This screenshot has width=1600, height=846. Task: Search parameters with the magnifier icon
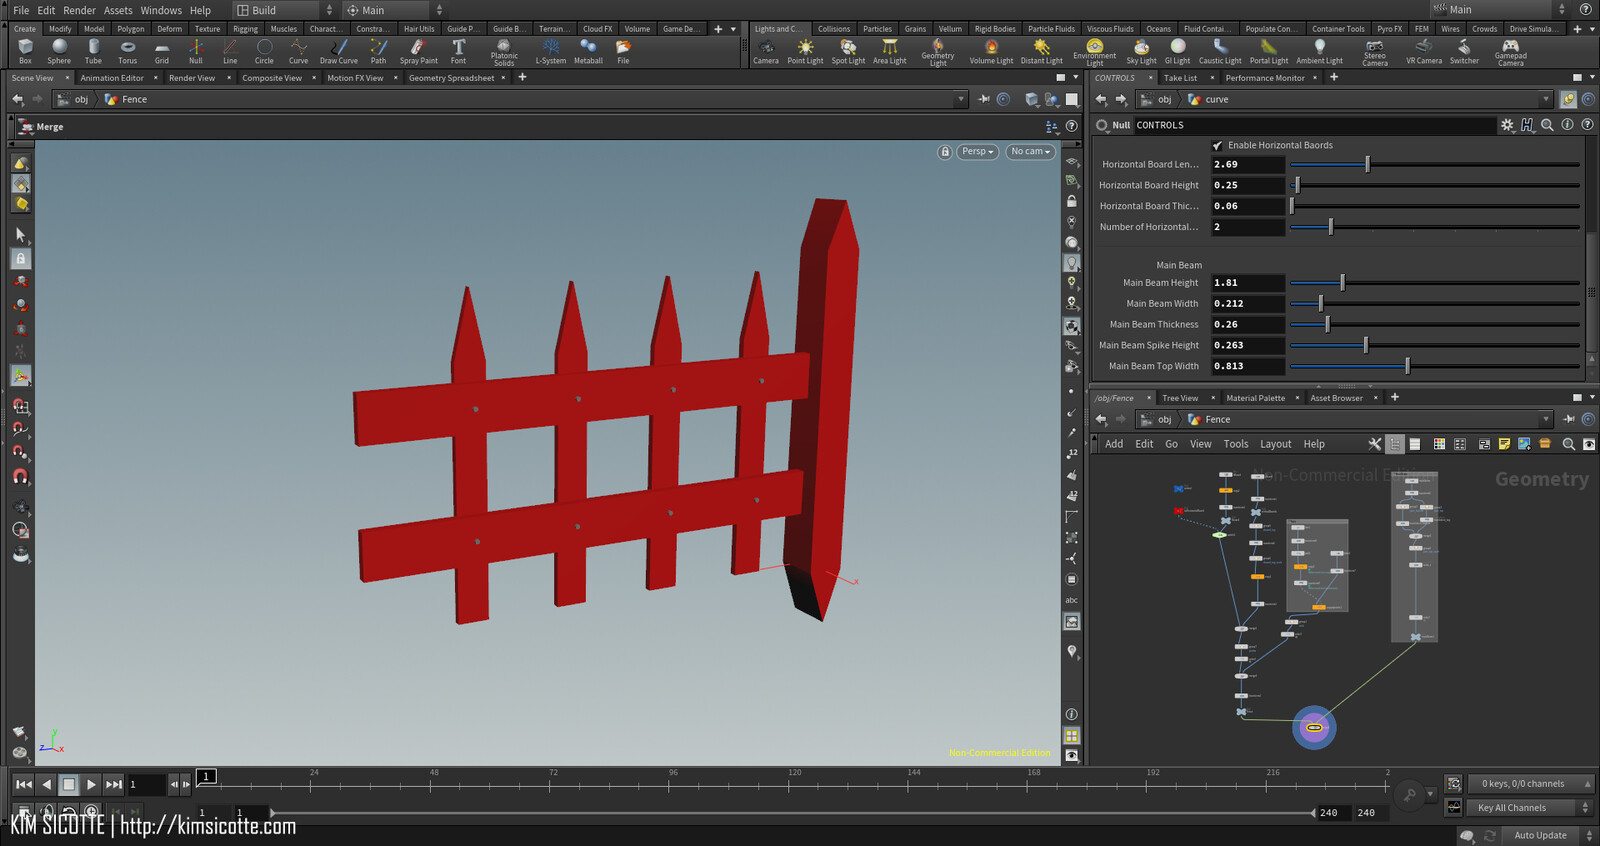click(1547, 125)
